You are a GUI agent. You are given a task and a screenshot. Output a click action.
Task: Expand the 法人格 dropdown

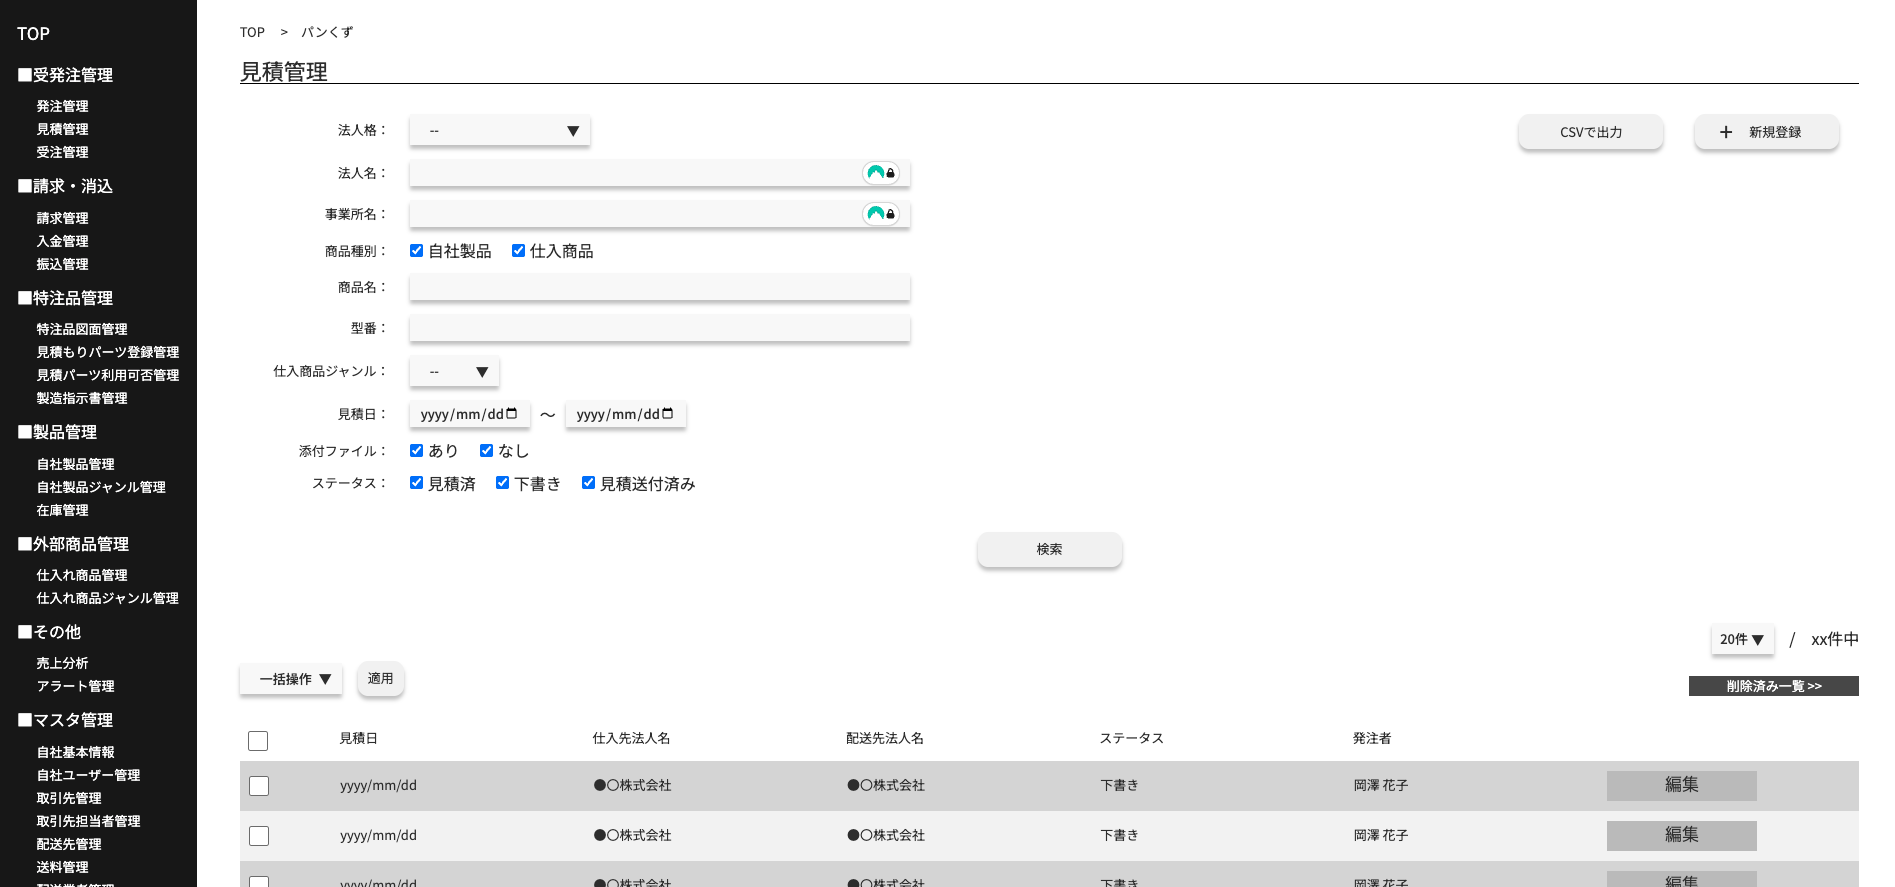coord(500,131)
